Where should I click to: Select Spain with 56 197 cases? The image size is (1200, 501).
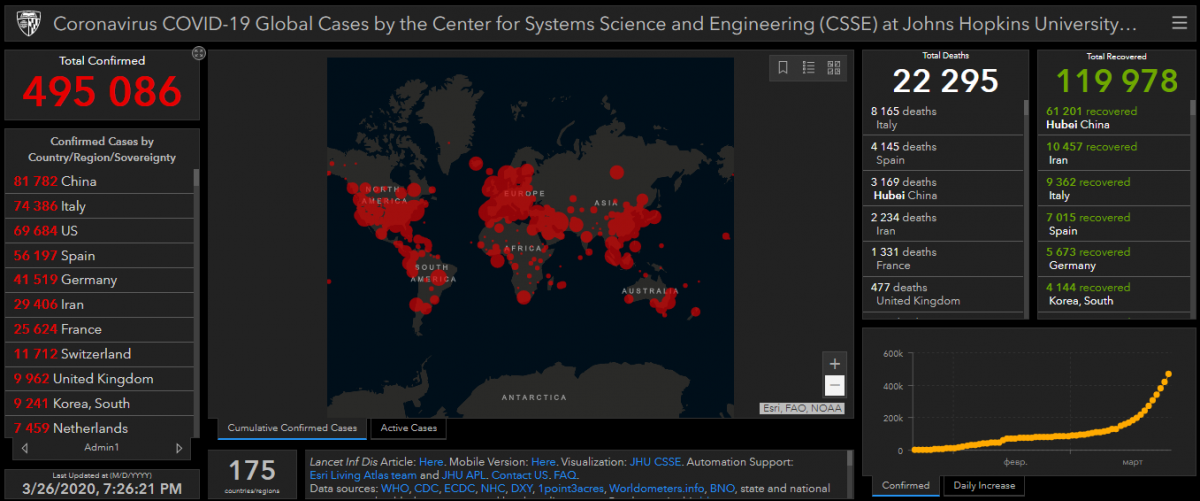pyautogui.click(x=98, y=255)
